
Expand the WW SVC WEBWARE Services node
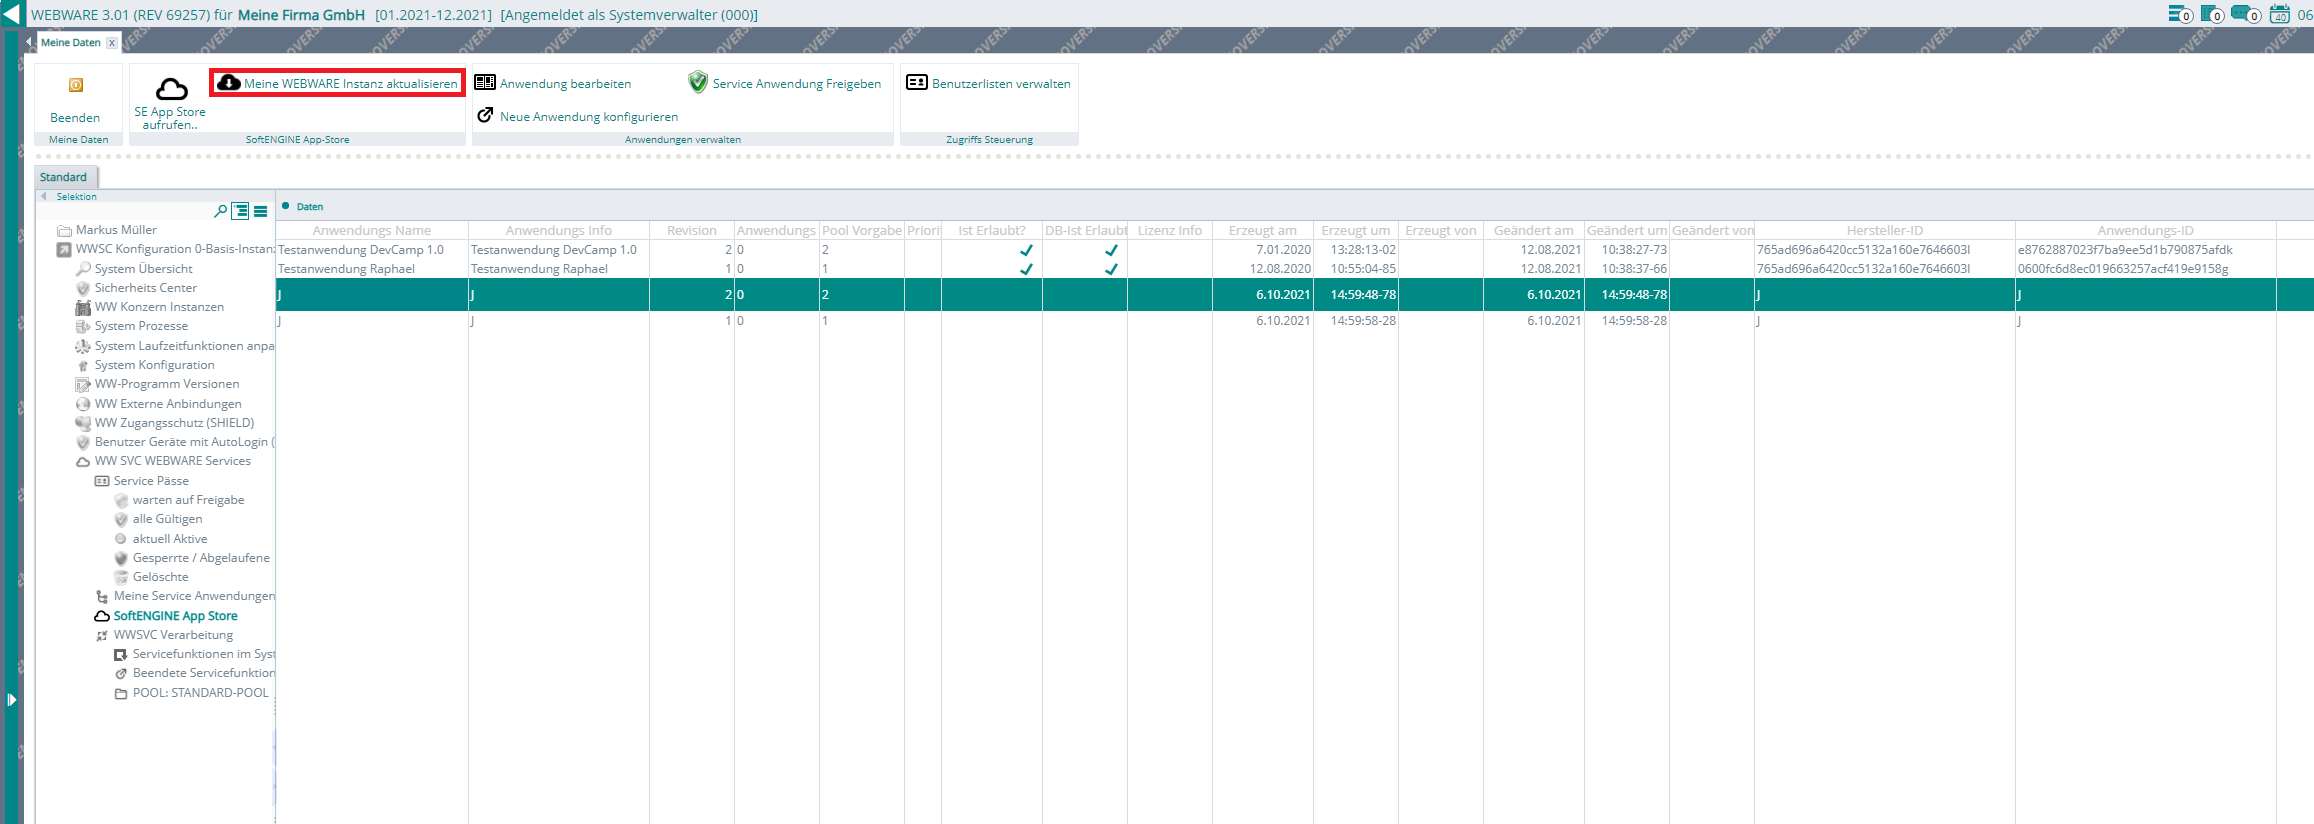[83, 462]
